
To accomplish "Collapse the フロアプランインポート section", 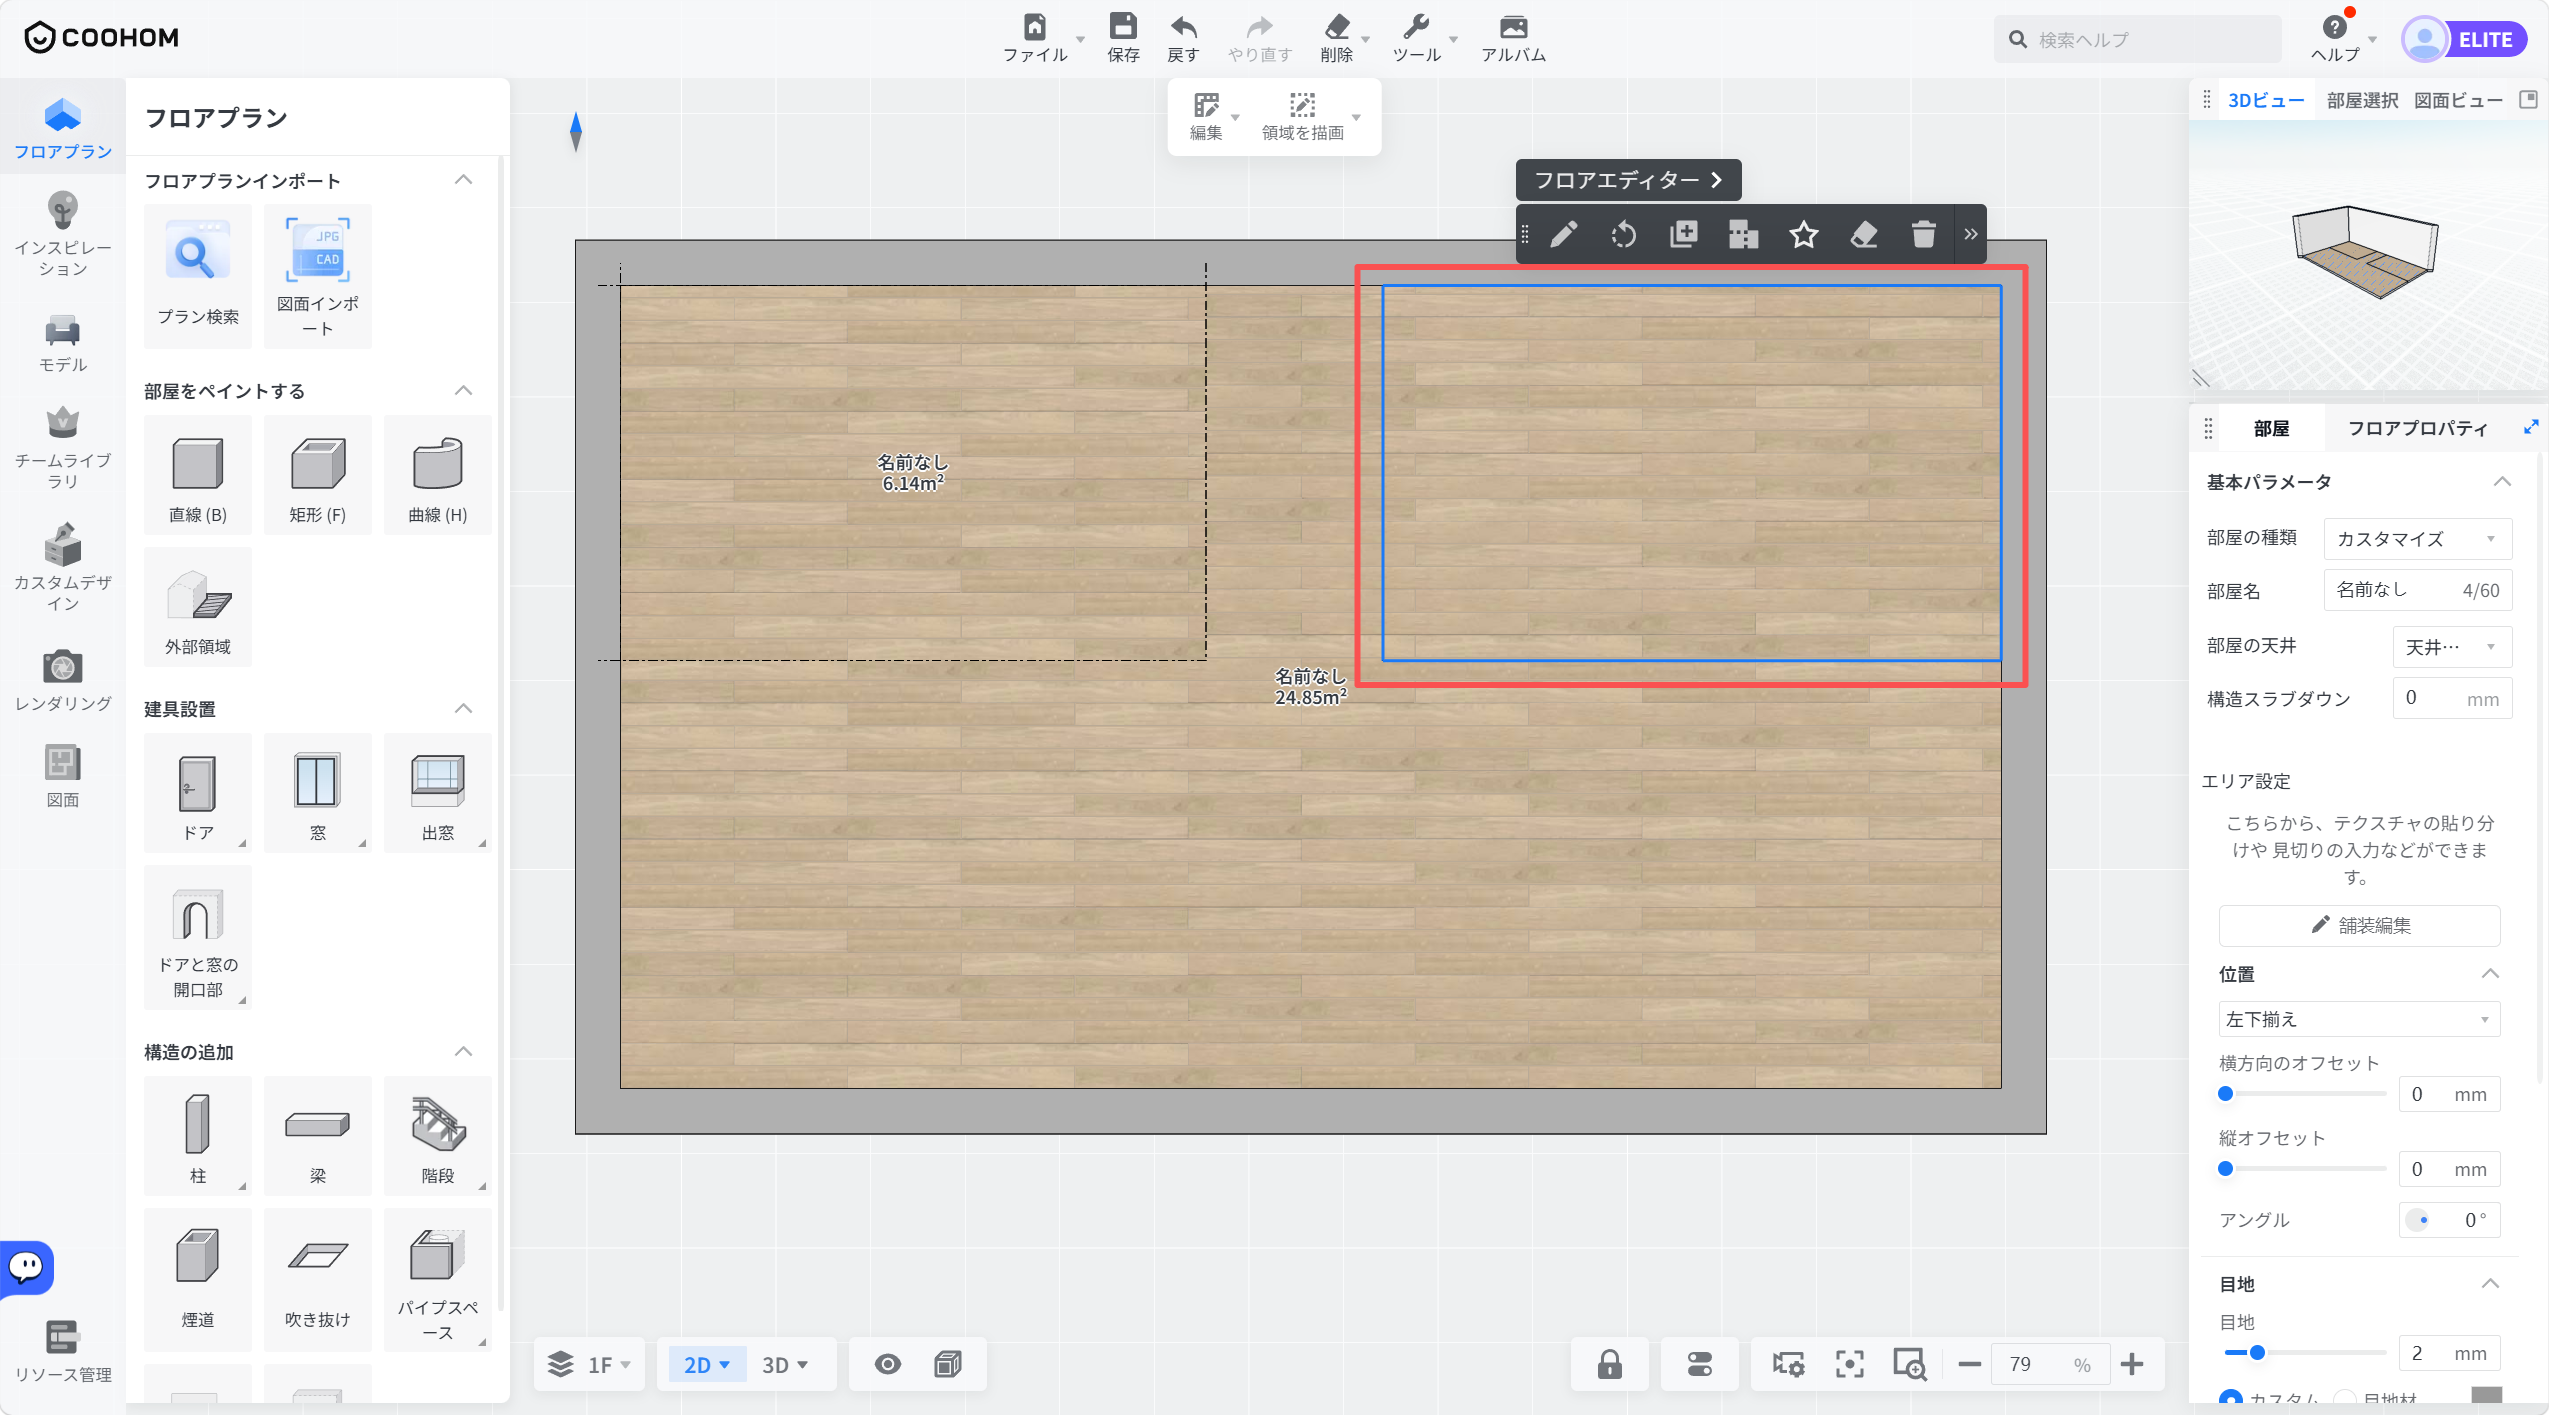I will (463, 180).
